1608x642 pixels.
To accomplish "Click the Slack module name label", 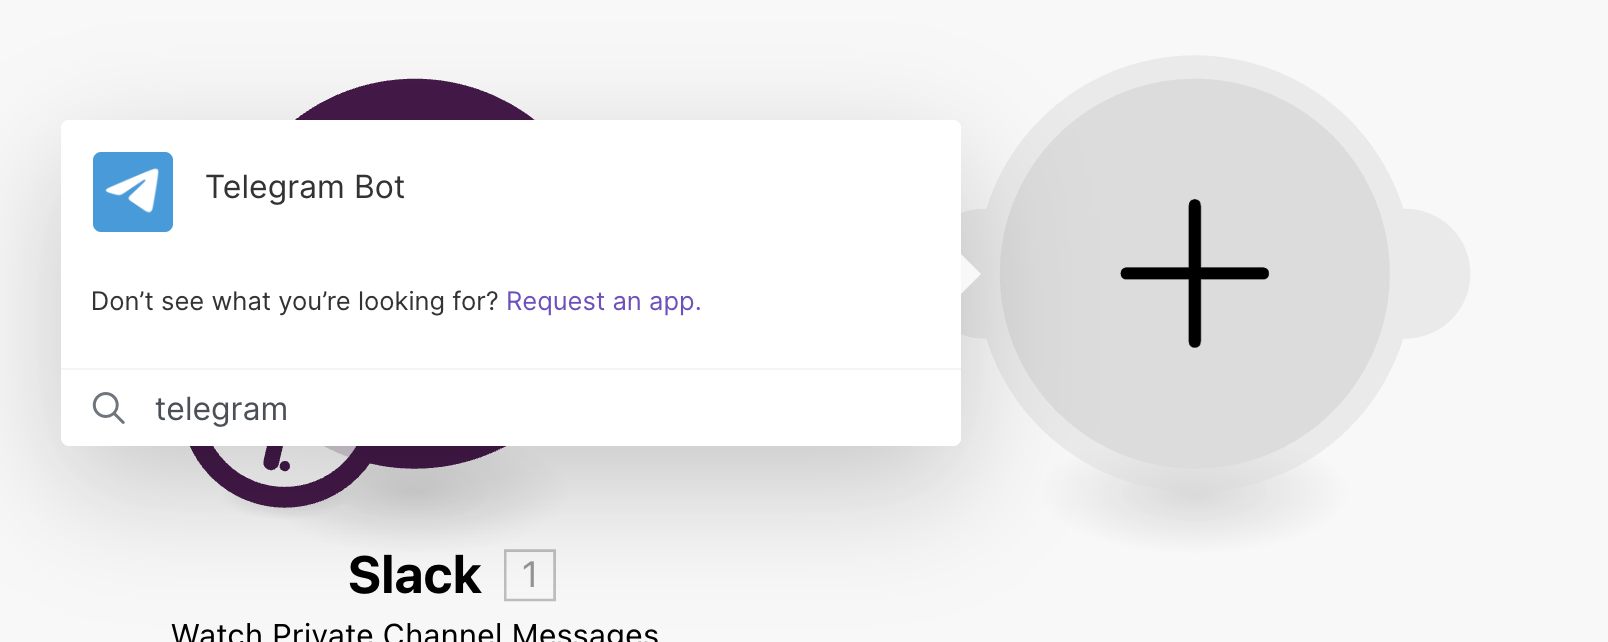I will pyautogui.click(x=415, y=575).
